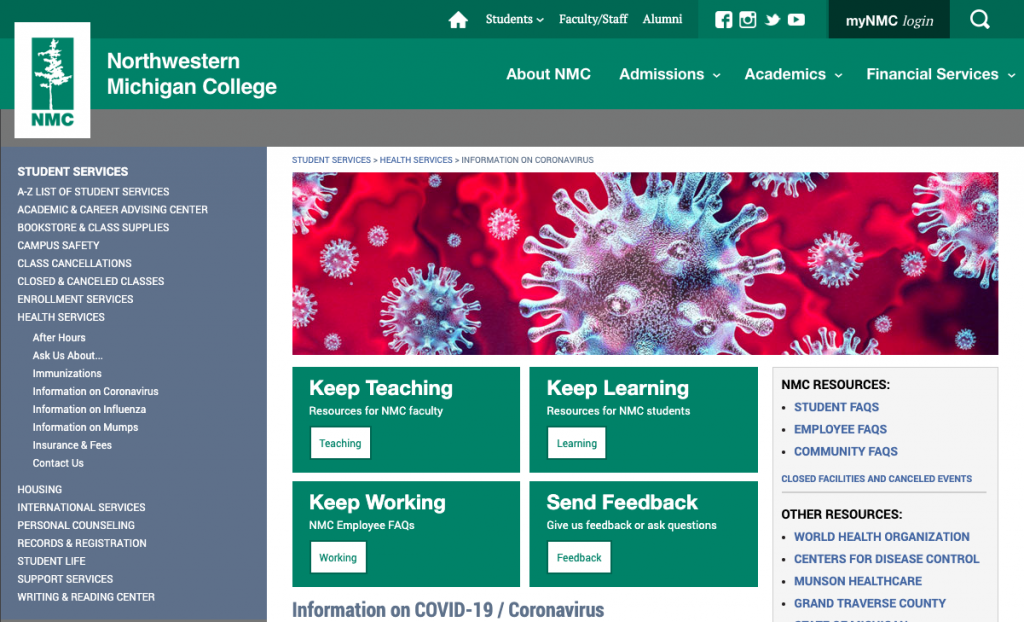Select Immunizations in Health Services sidebar
The image size is (1024, 622).
pos(67,374)
